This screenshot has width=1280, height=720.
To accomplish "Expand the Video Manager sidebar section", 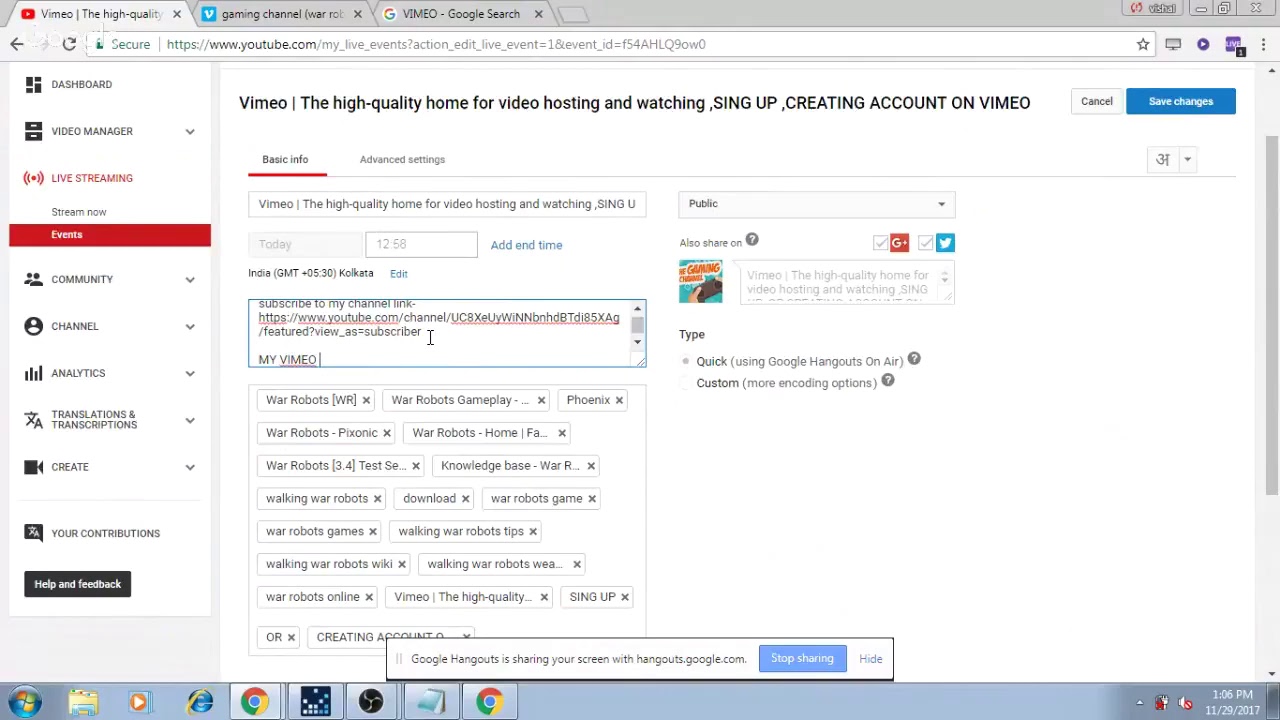I will coord(190,131).
